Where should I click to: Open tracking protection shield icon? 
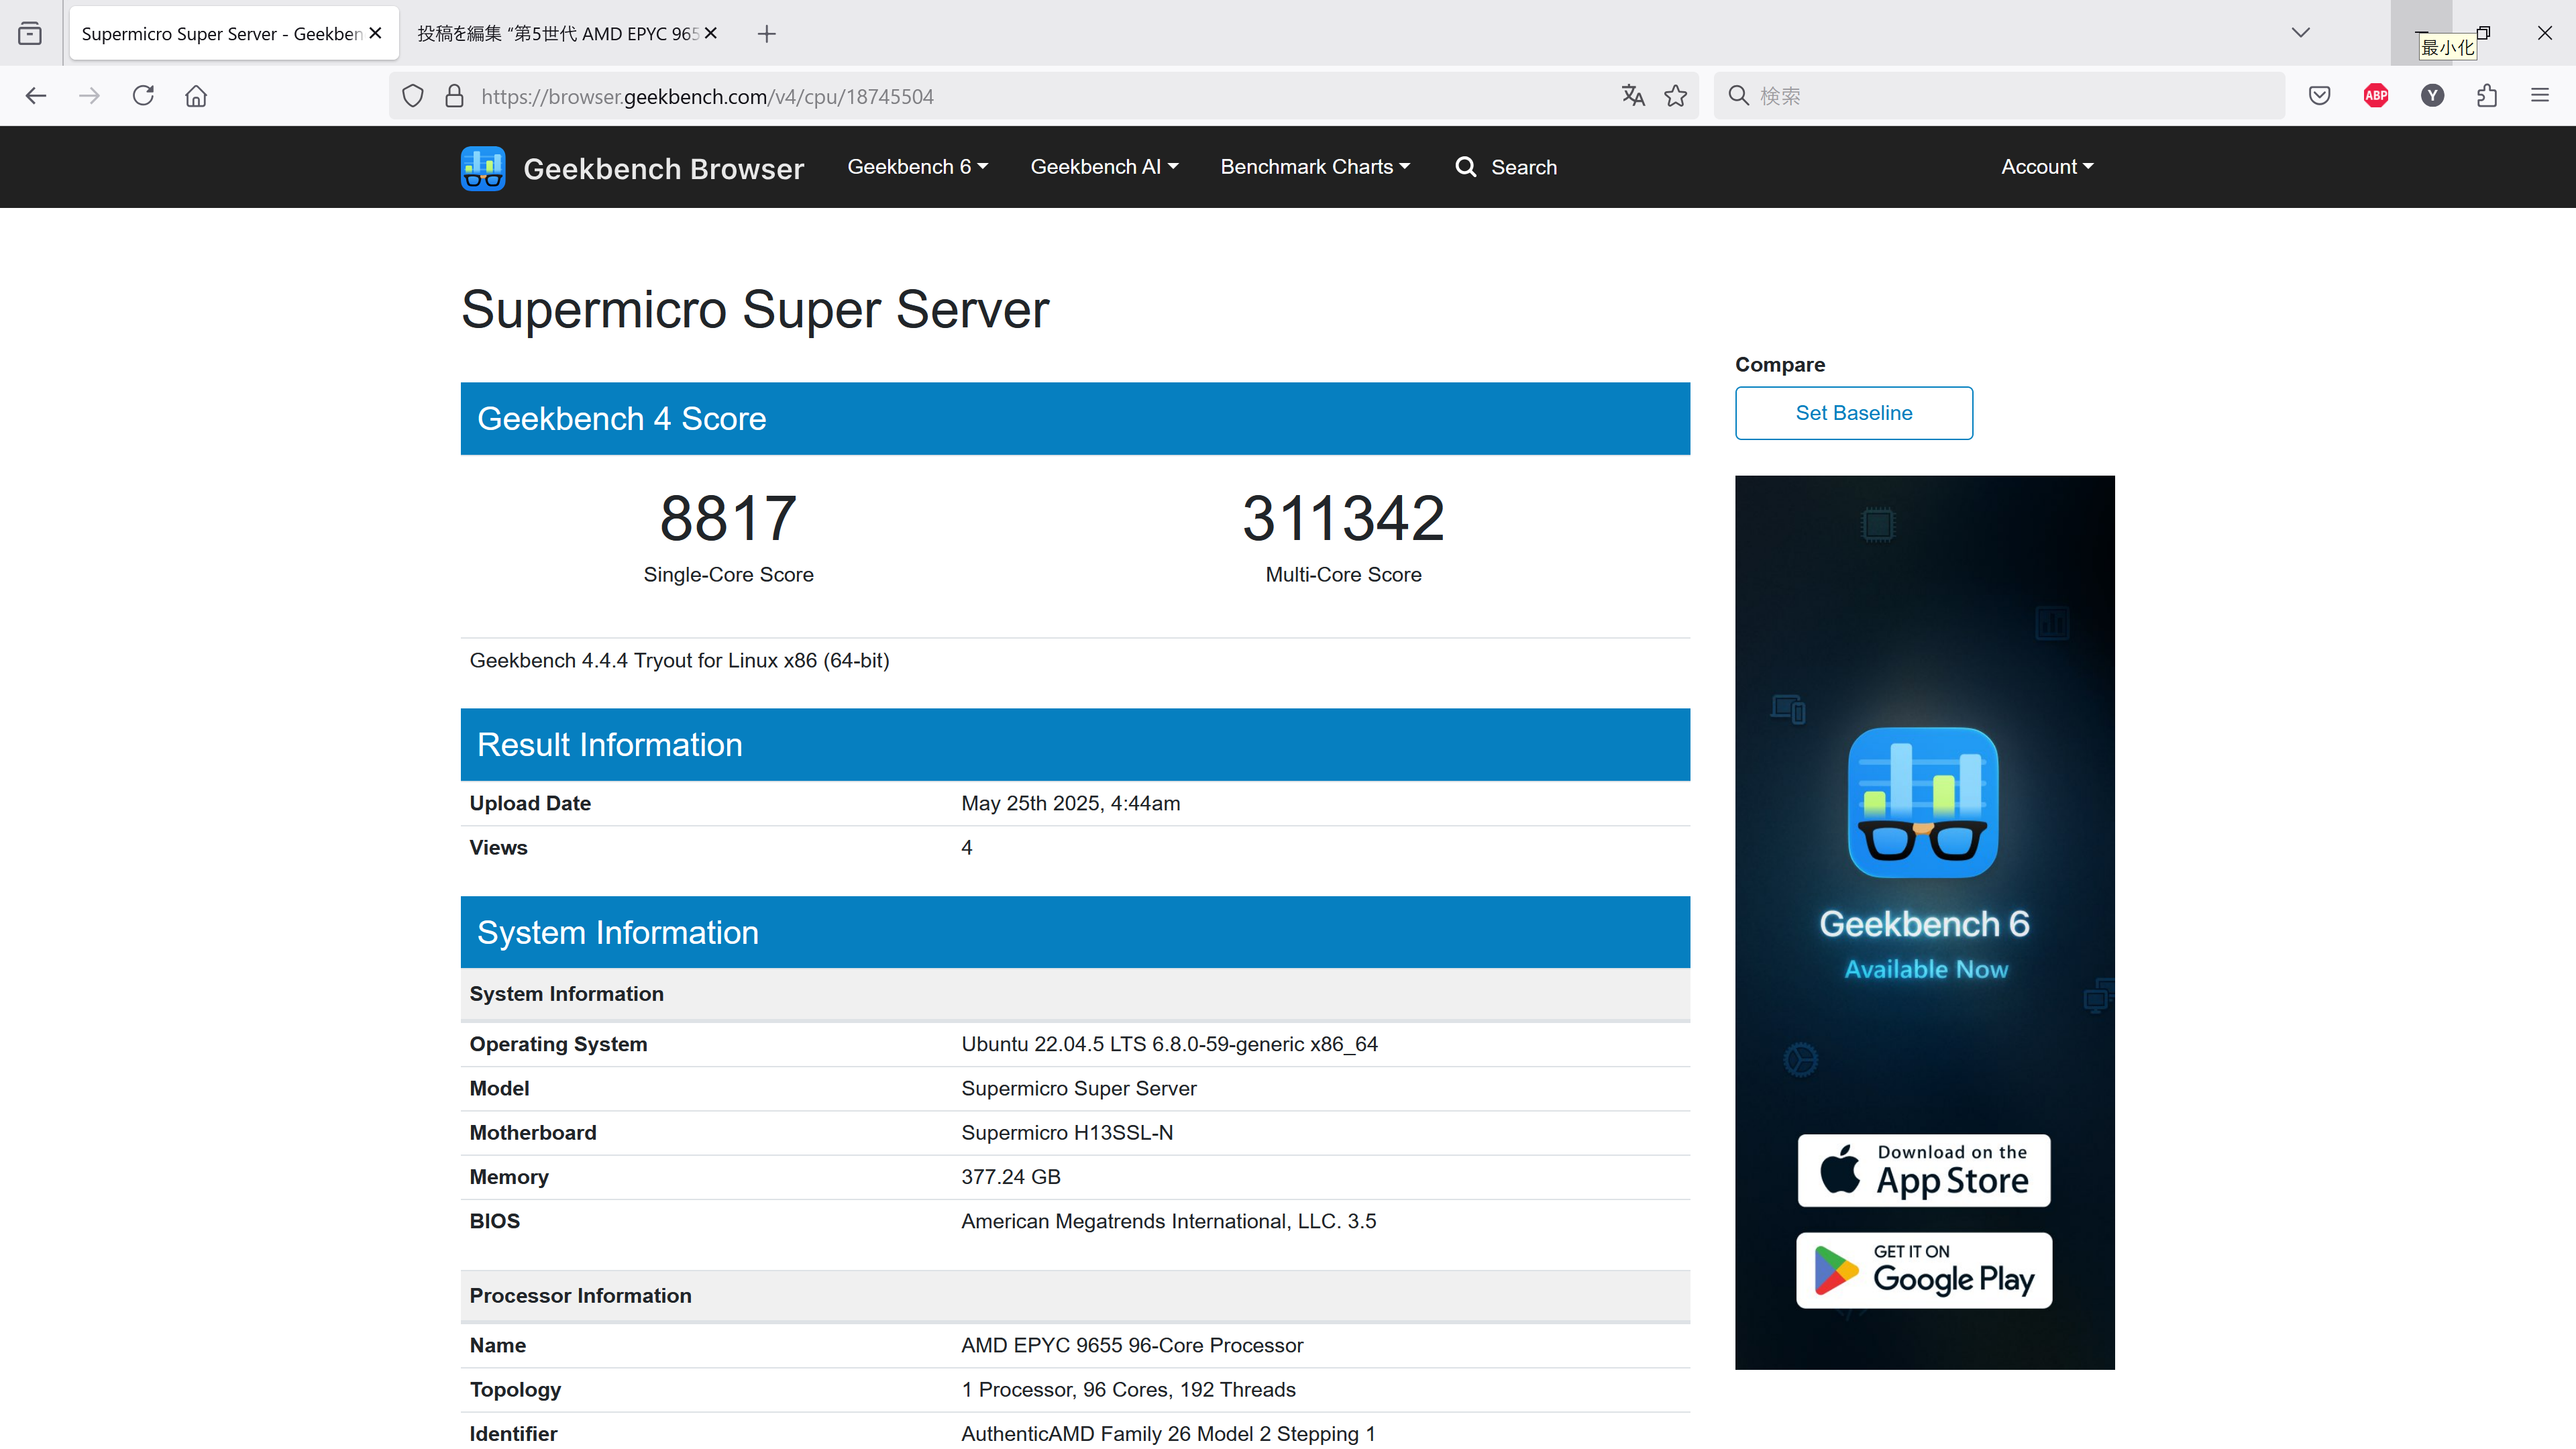413,96
